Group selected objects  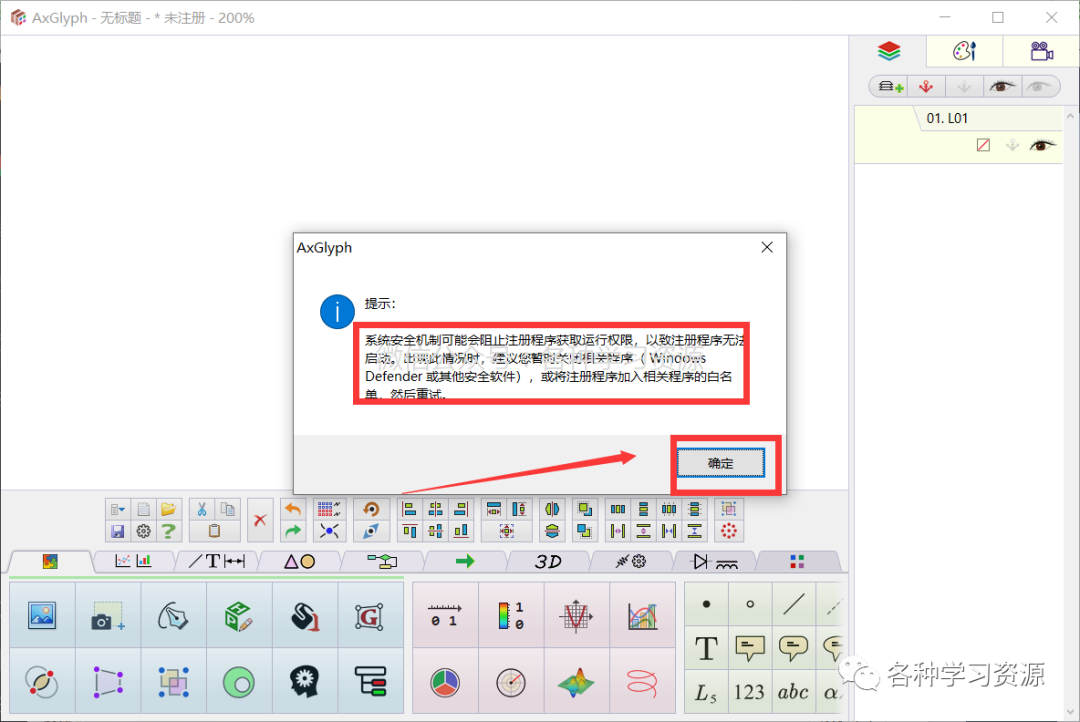(729, 510)
